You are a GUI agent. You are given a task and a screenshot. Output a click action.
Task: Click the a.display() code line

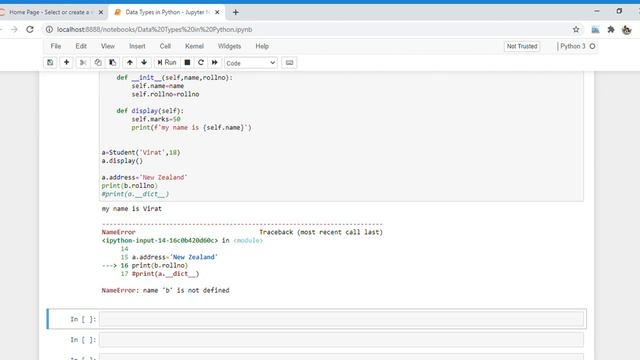122,161
